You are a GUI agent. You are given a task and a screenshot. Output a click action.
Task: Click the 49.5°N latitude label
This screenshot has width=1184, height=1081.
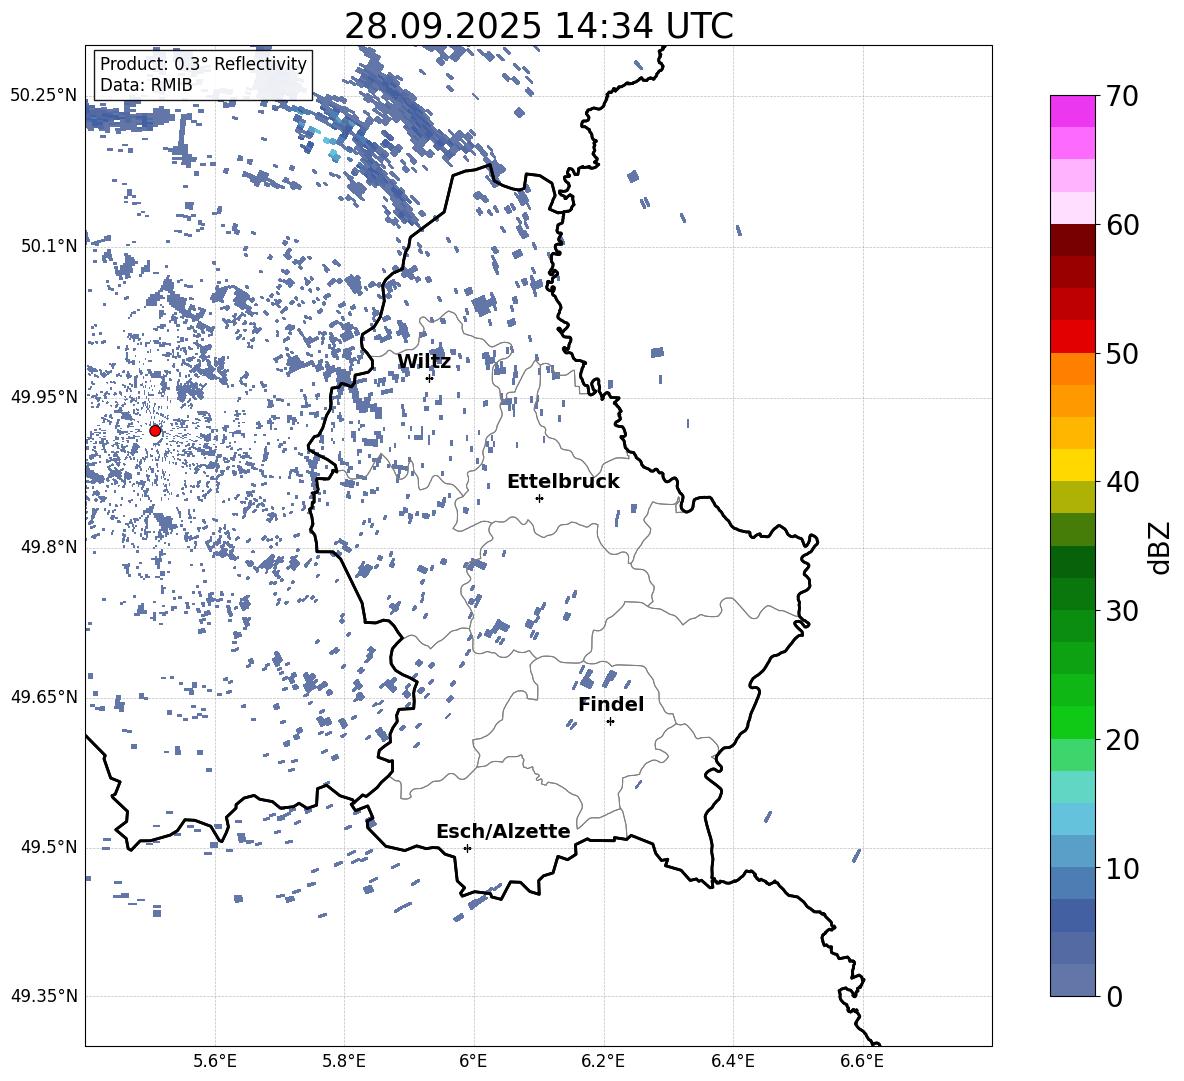tap(49, 846)
